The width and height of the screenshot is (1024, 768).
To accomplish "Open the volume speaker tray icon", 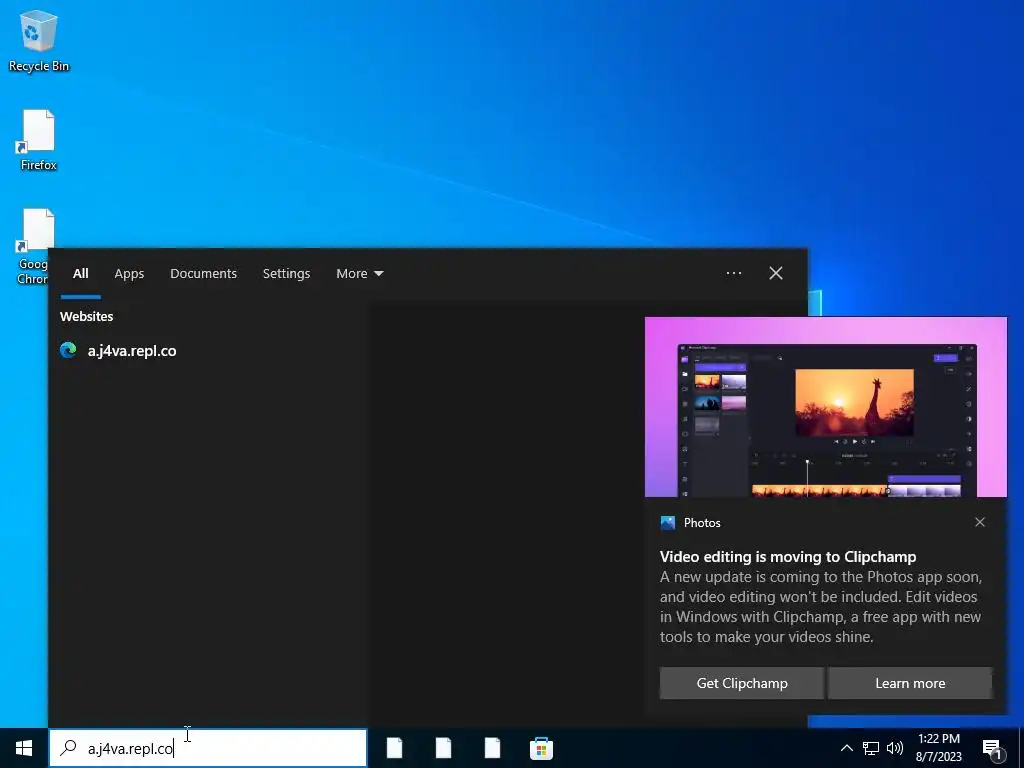I will (x=895, y=748).
